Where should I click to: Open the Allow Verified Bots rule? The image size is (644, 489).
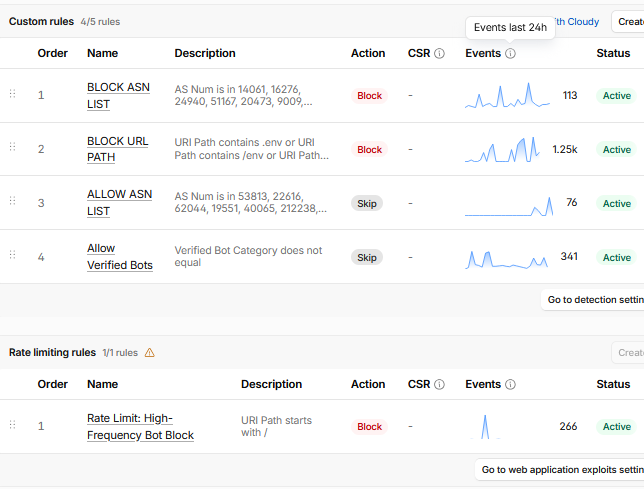pos(120,257)
